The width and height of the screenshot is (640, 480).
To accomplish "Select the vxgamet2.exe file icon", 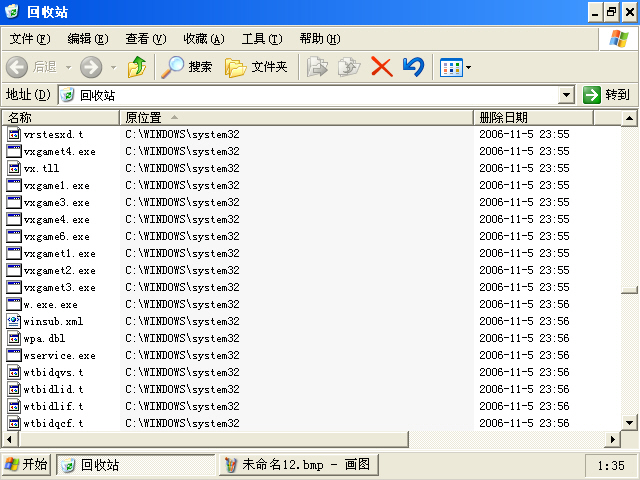I will 14,270.
